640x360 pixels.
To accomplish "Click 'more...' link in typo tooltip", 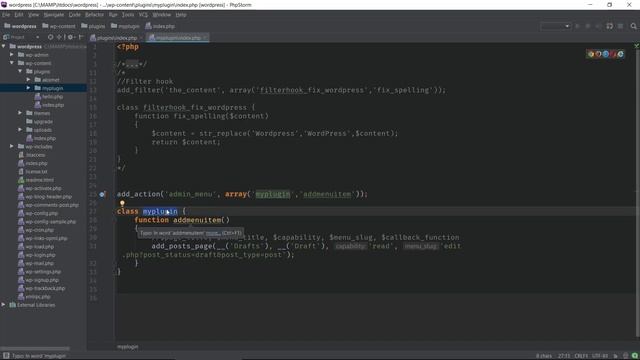I will tap(213, 233).
